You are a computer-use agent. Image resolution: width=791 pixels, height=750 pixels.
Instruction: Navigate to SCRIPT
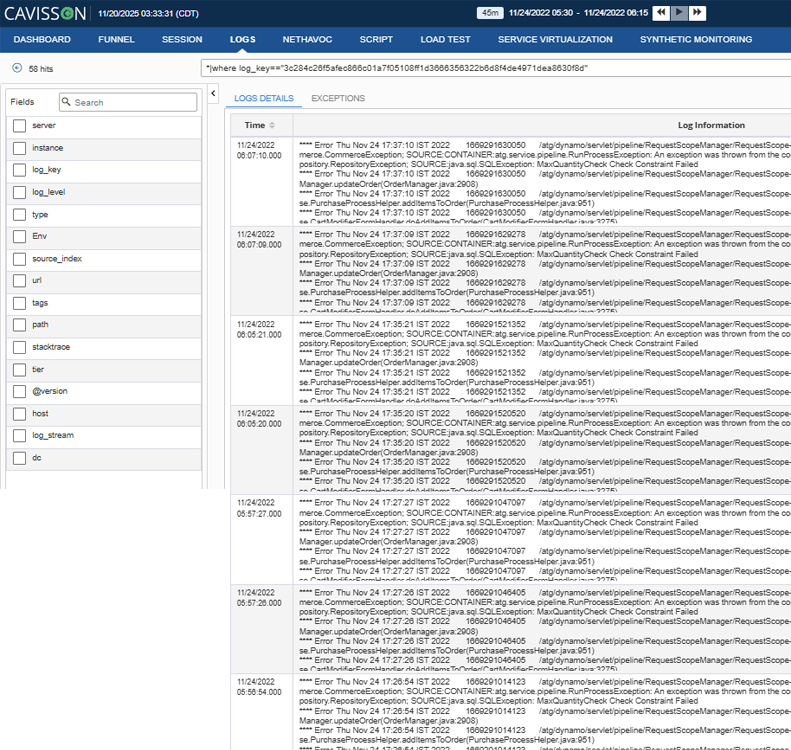[x=376, y=39]
